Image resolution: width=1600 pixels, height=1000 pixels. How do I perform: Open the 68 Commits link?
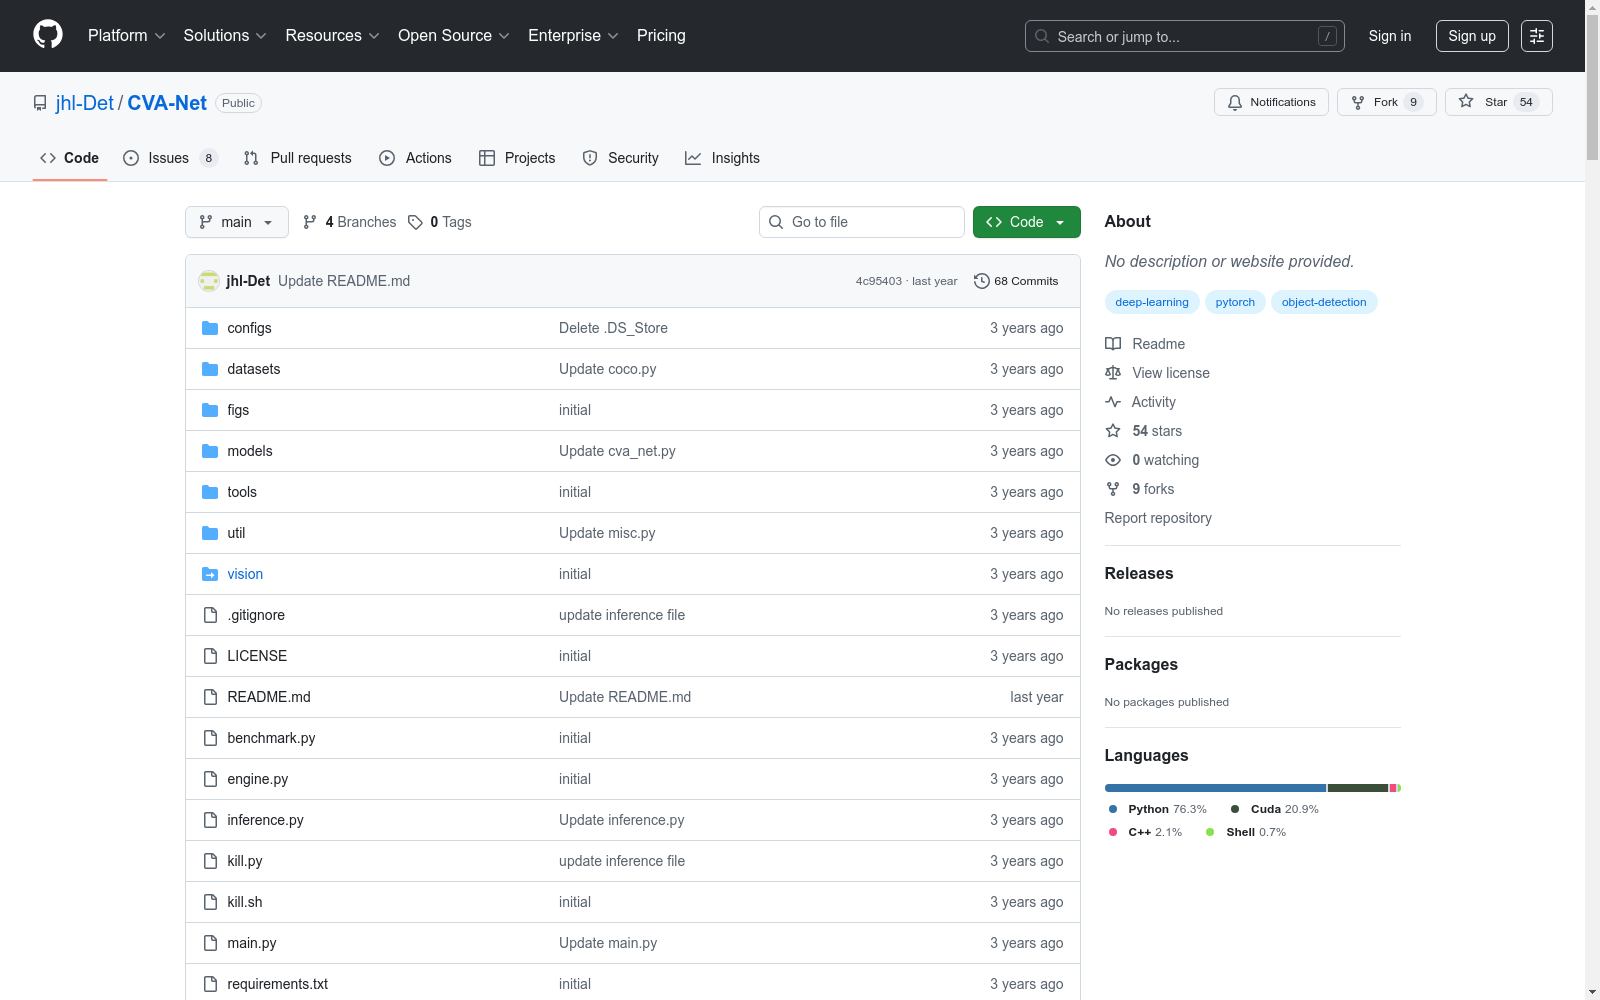pos(1016,281)
